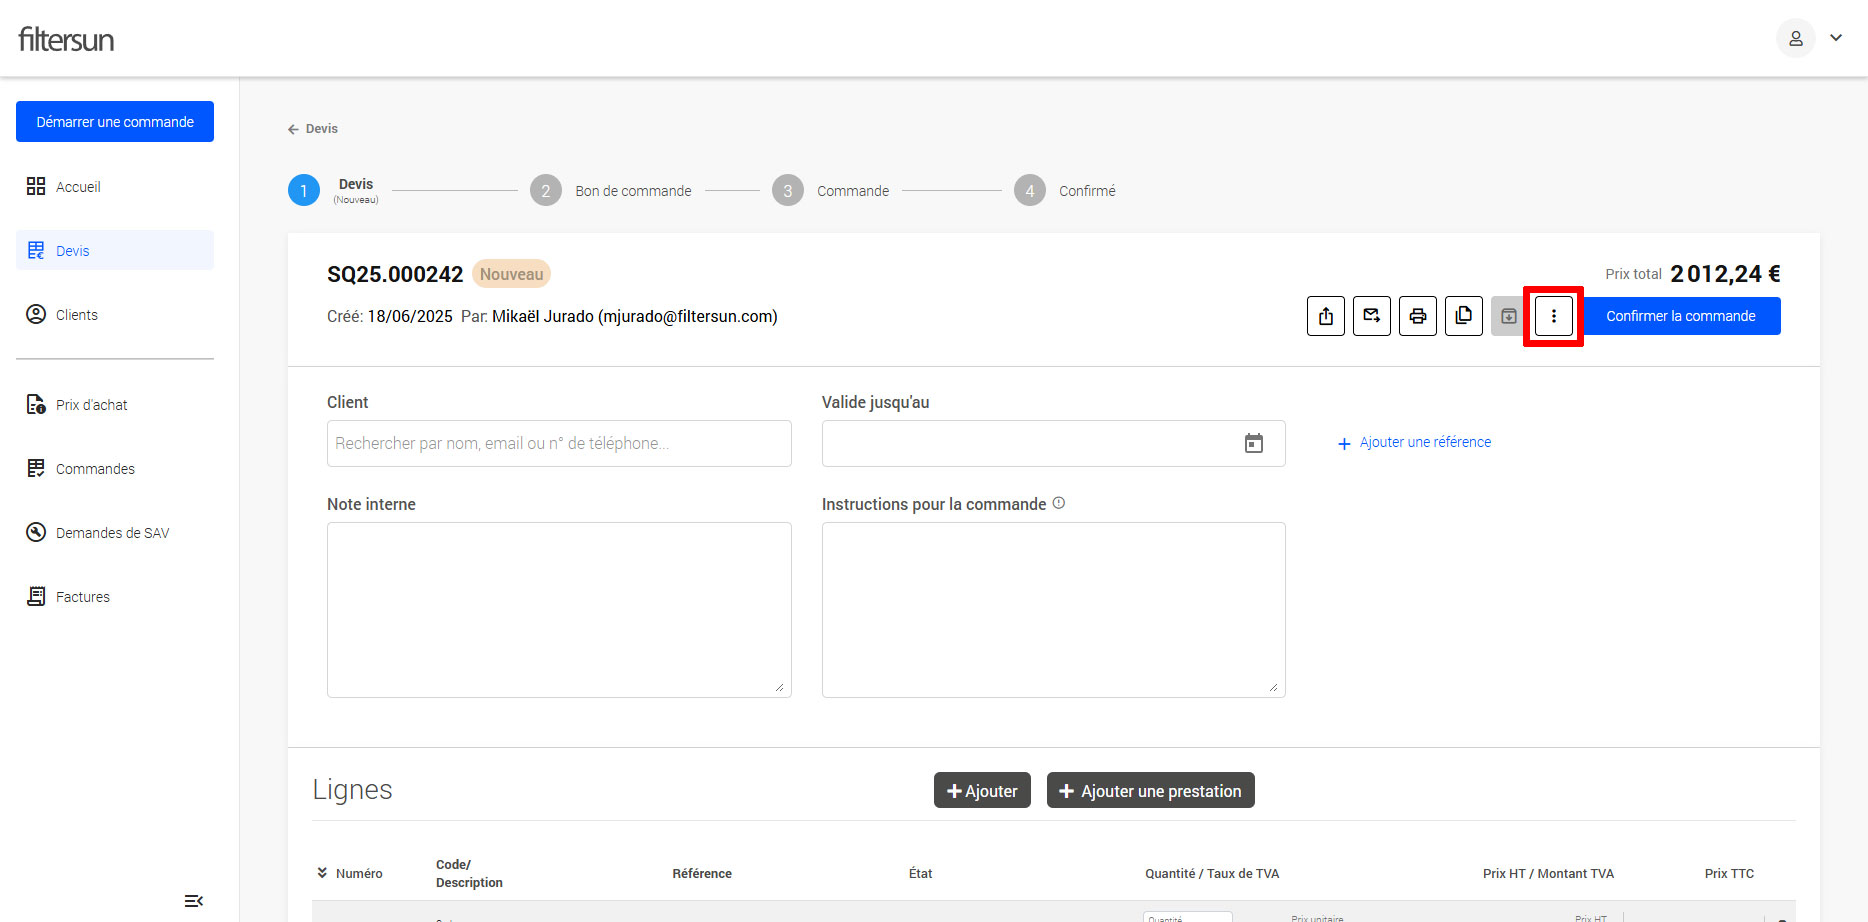Click the greyed-out archive icon
1868x922 pixels.
pyautogui.click(x=1508, y=316)
